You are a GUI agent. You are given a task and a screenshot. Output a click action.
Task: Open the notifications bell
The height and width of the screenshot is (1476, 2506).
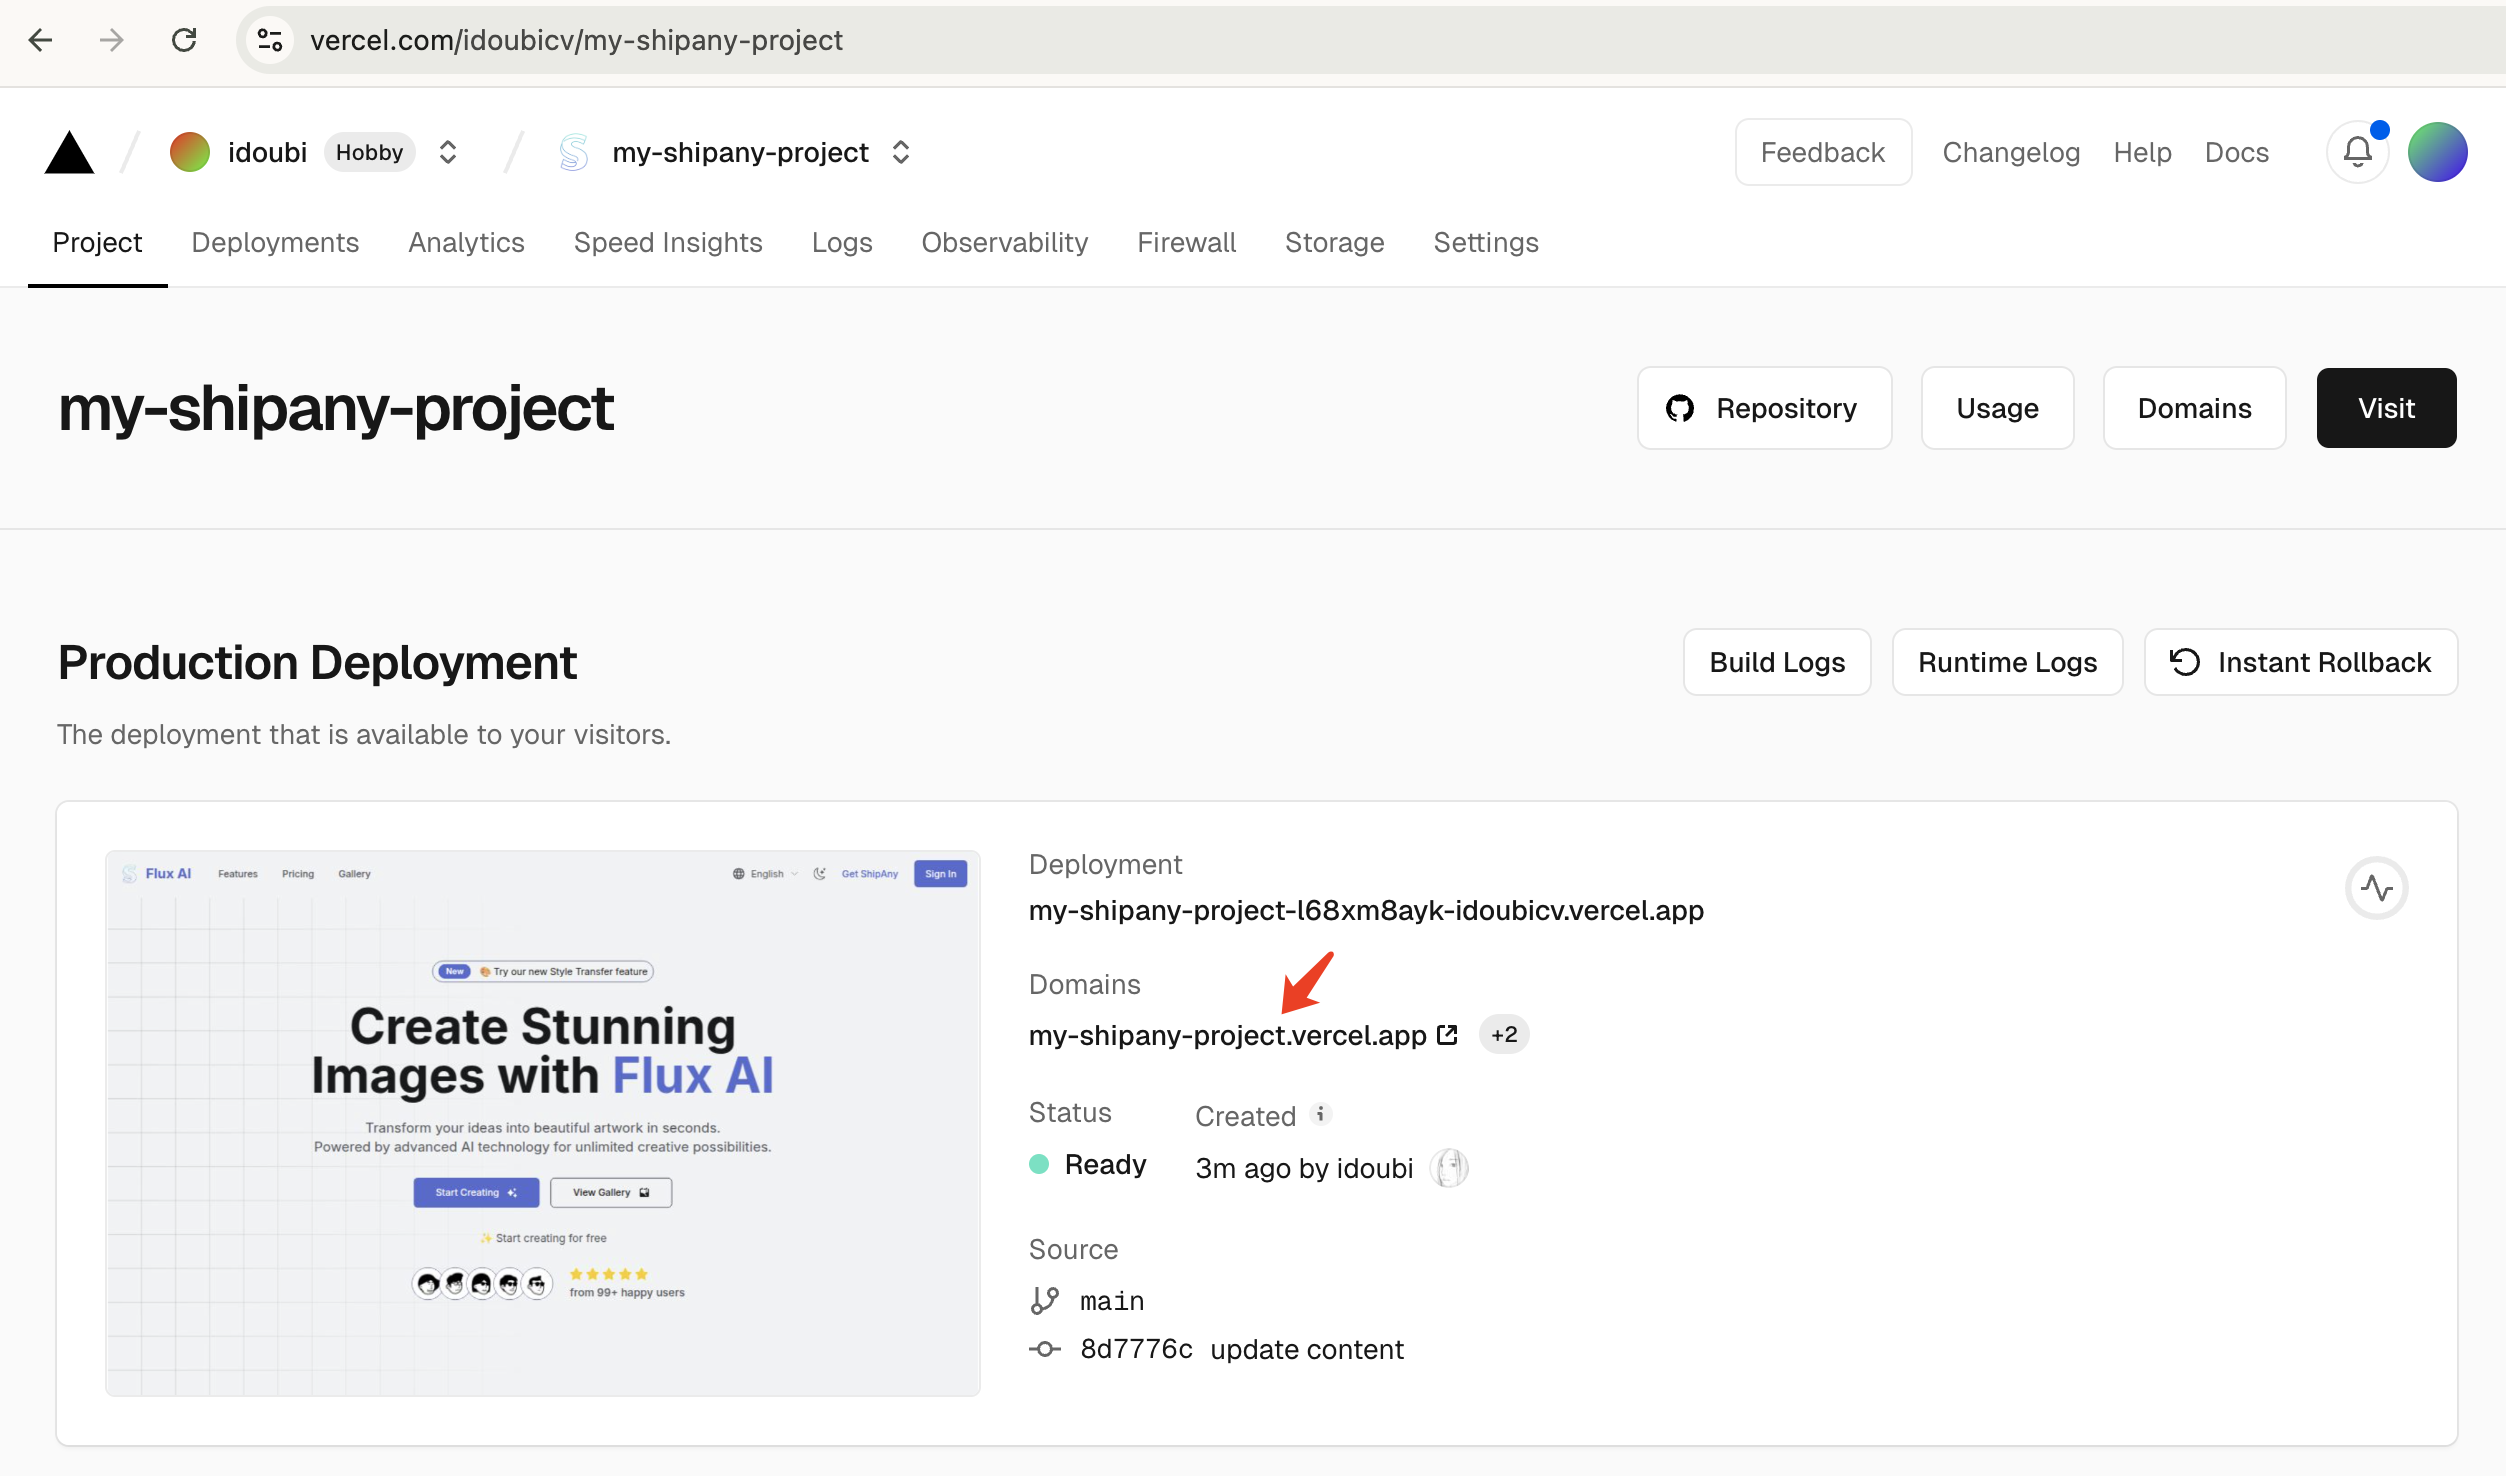[2357, 152]
